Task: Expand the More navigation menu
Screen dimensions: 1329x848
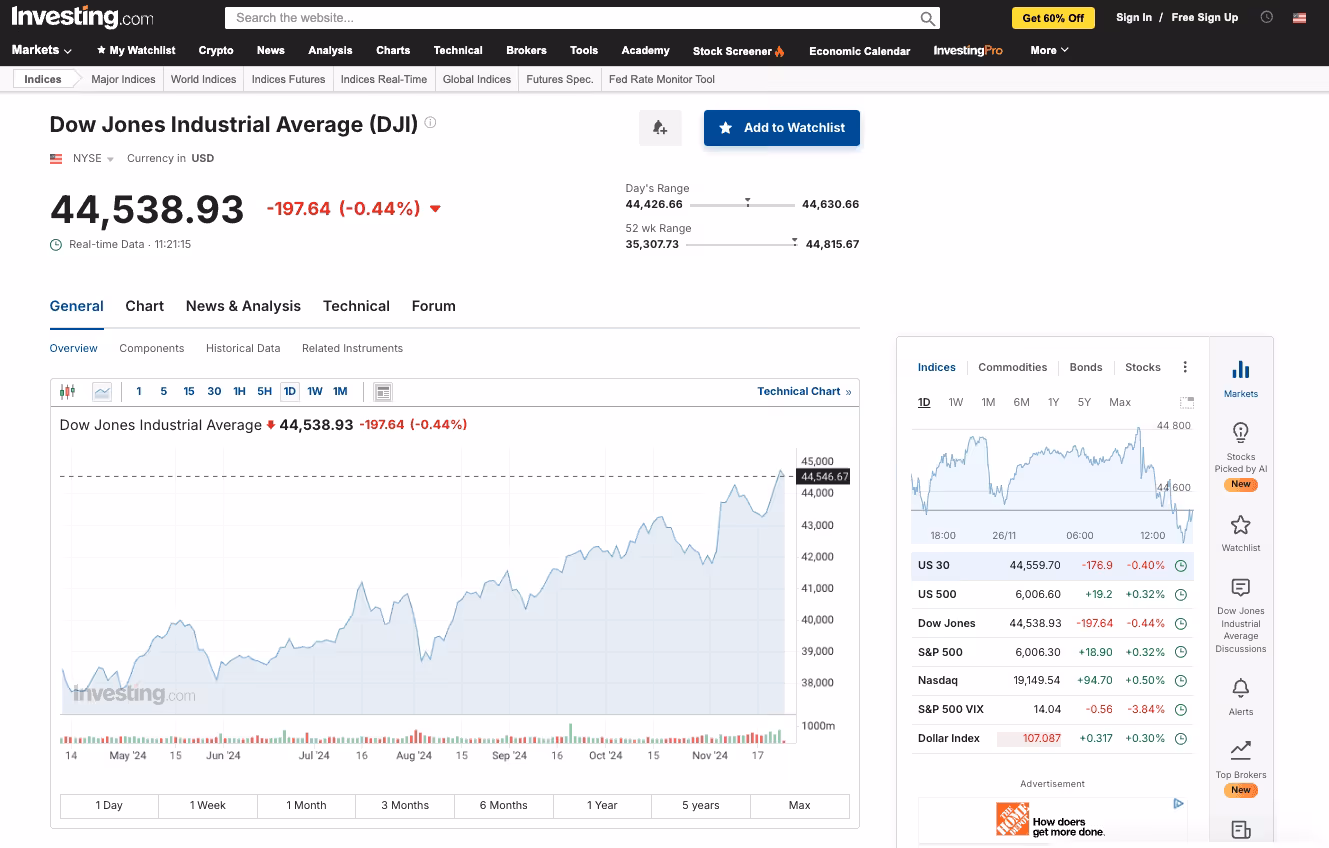Action: click(x=1049, y=50)
